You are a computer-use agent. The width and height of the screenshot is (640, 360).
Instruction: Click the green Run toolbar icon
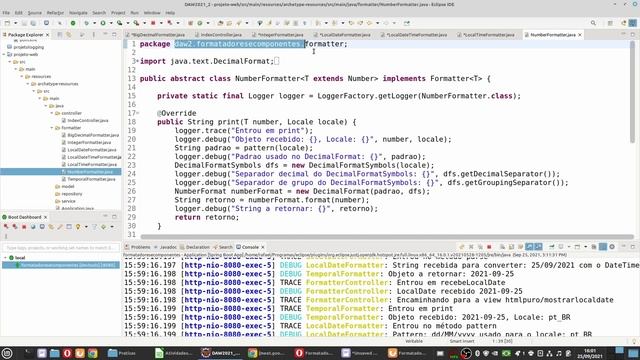tap(103, 23)
